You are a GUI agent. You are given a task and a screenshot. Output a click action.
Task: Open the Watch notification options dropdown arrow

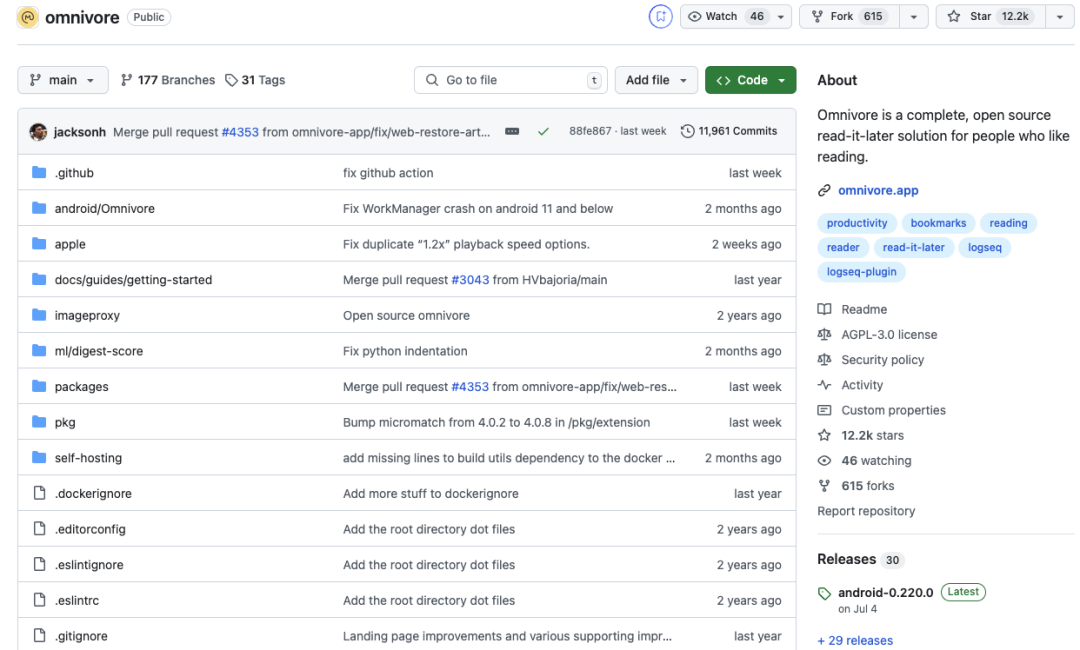coord(781,17)
